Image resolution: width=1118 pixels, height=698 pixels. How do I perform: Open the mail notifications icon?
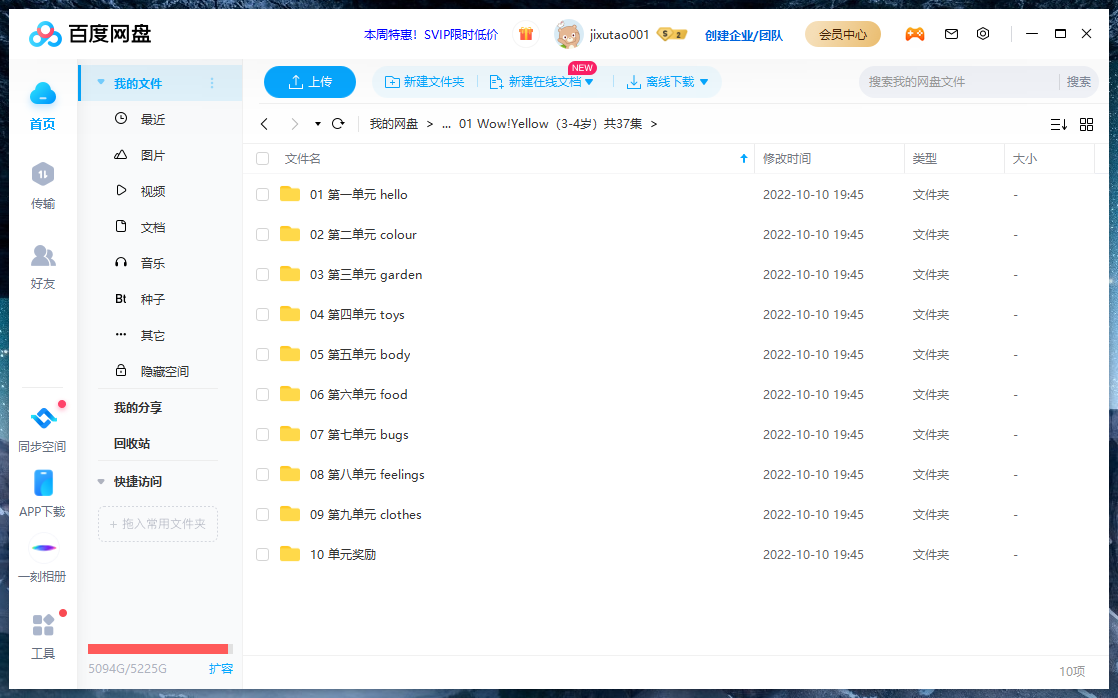[x=951, y=33]
